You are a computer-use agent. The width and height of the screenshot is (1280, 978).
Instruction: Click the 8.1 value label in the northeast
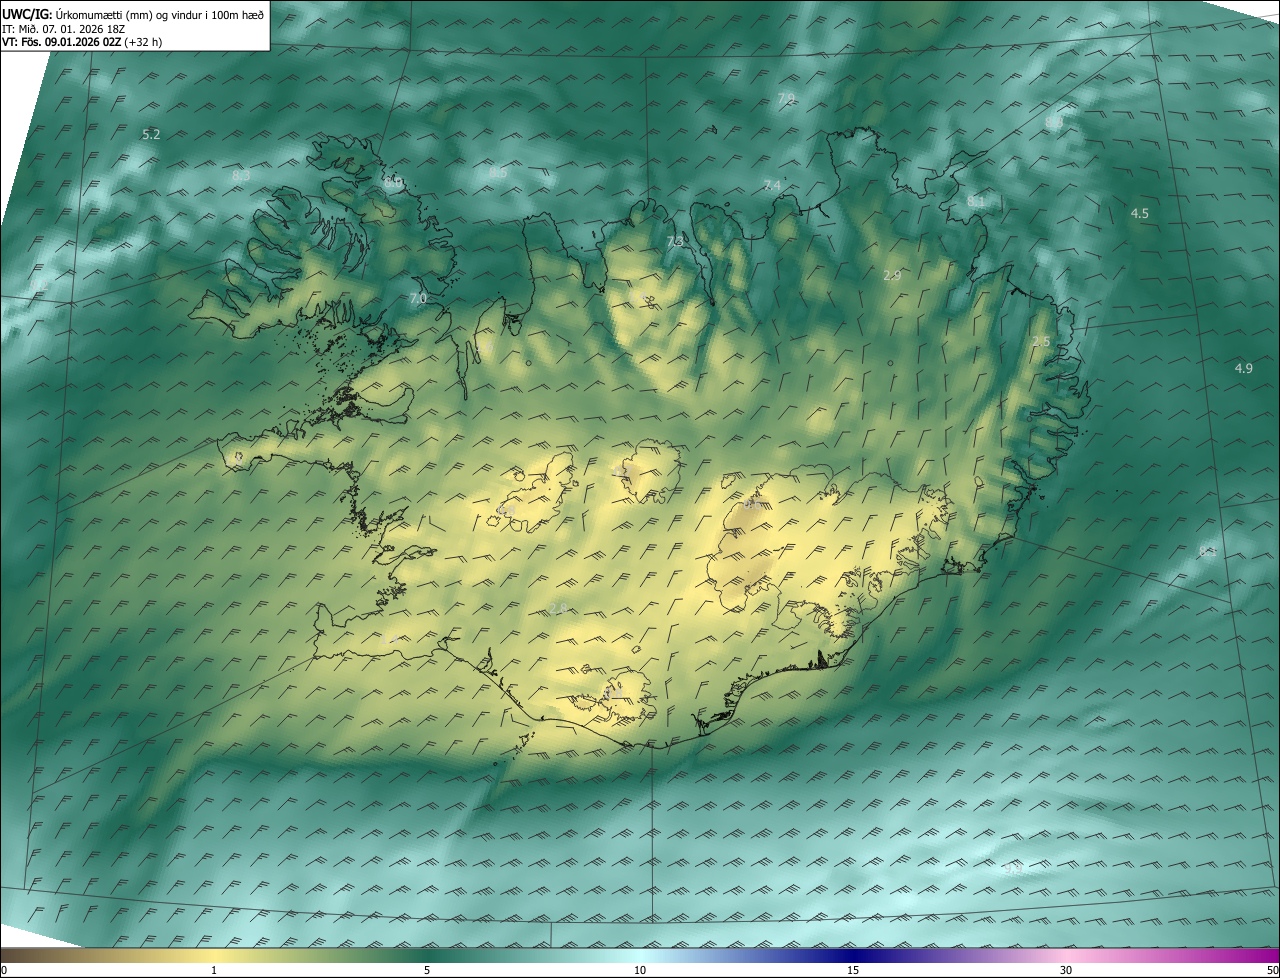point(976,201)
